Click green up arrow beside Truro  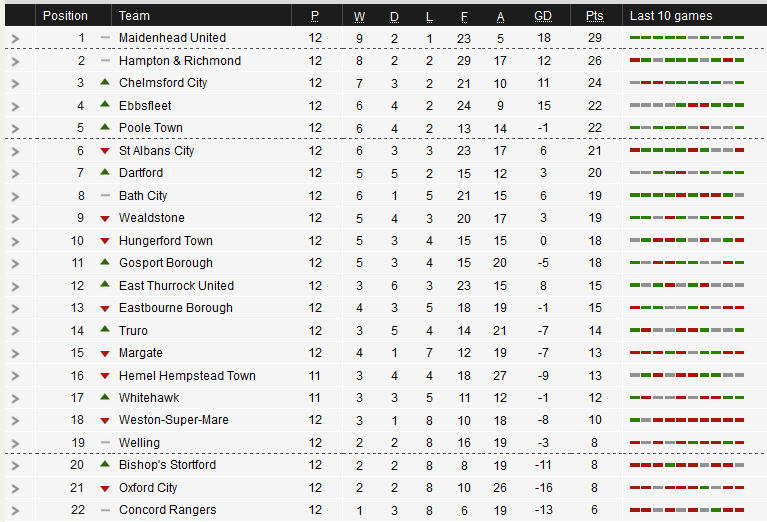coord(105,330)
